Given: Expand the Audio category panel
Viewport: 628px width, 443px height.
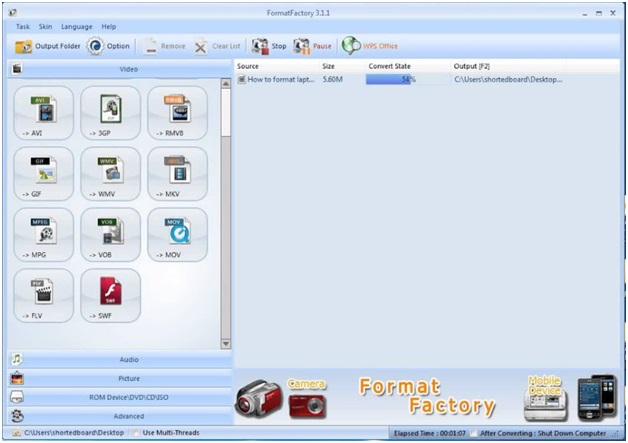Looking at the screenshot, I should coord(120,360).
